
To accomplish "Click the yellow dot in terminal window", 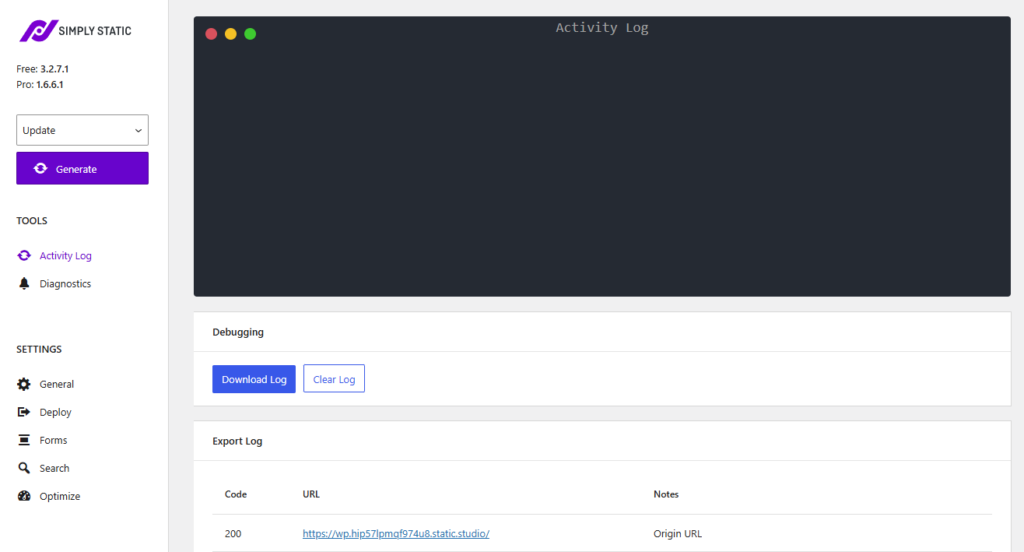I will click(231, 34).
